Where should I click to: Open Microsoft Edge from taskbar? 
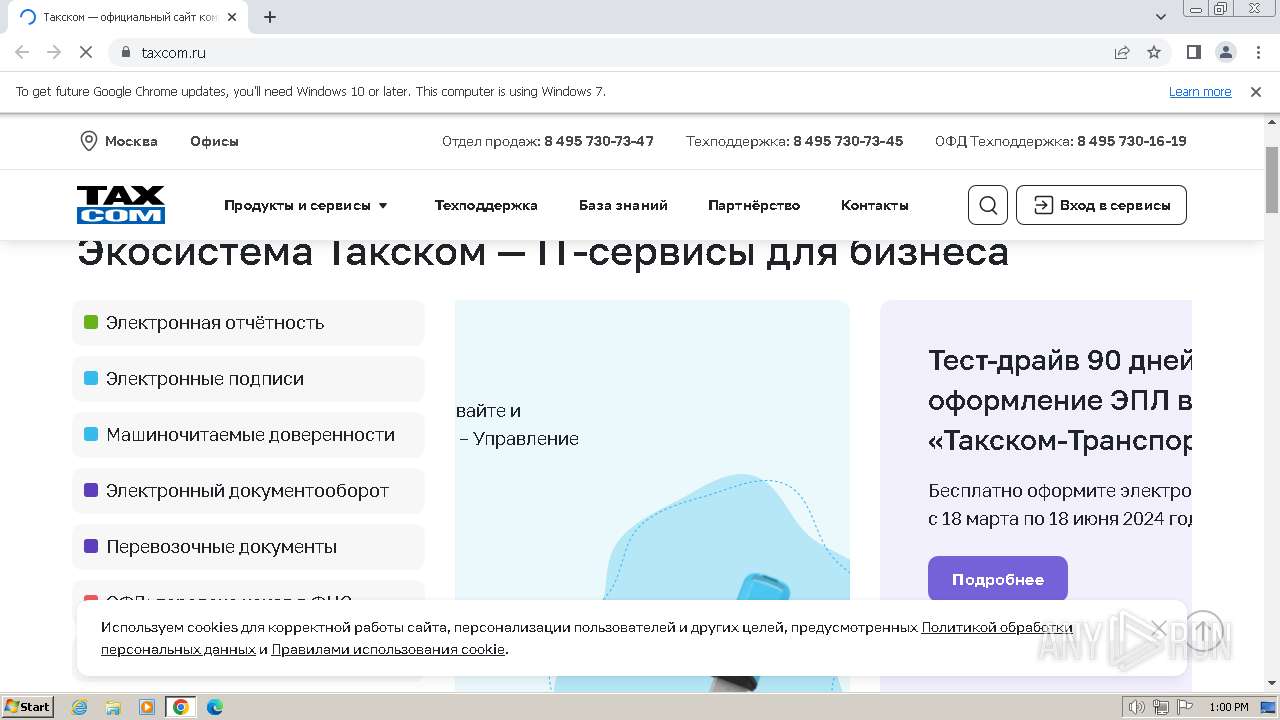(x=214, y=707)
